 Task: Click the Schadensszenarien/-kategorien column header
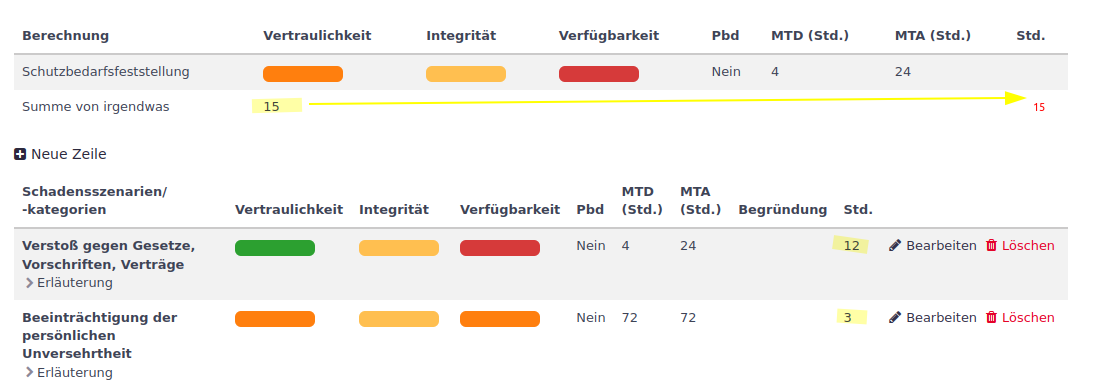pos(94,201)
